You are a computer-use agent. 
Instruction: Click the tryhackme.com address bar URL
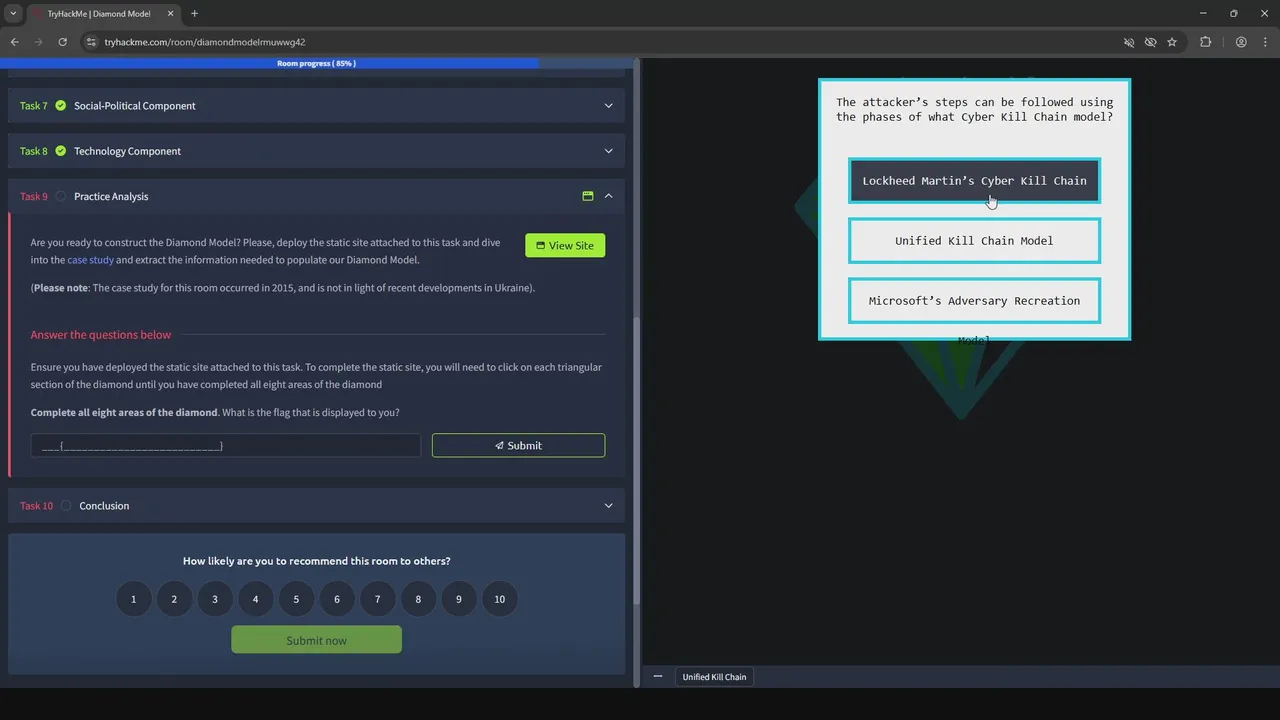pyautogui.click(x=204, y=42)
